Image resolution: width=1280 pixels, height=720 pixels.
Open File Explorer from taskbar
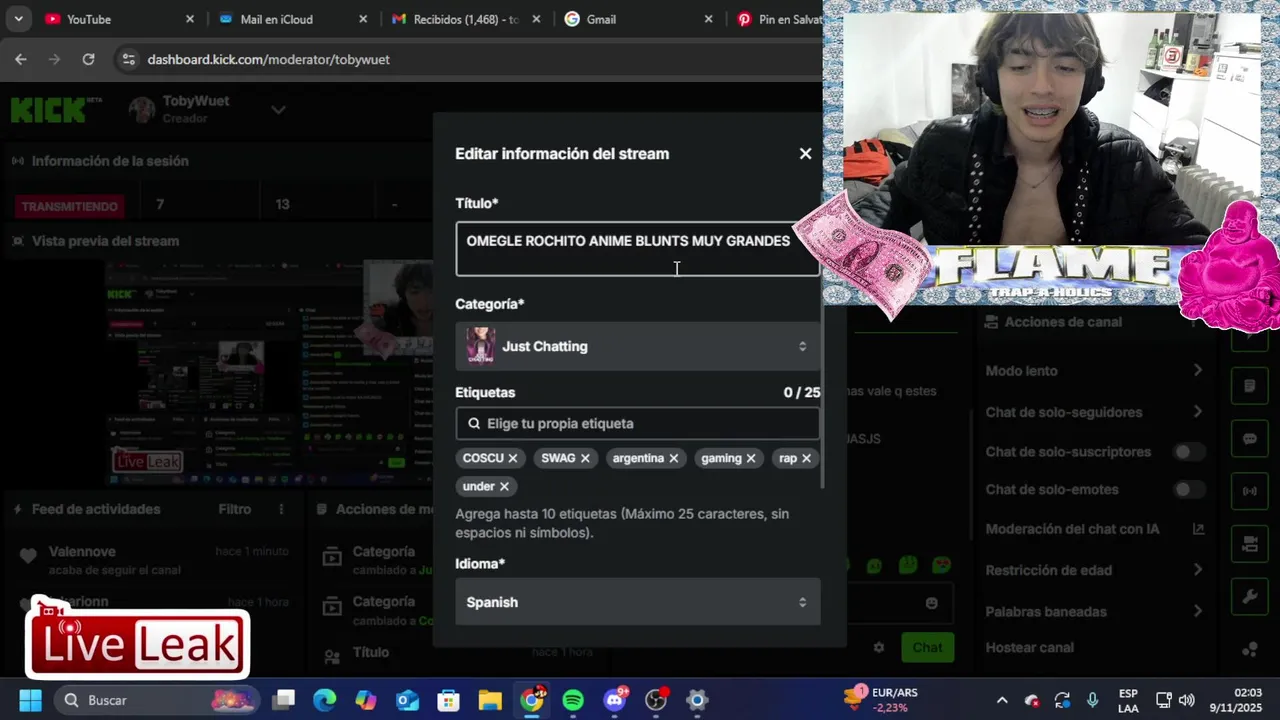[x=490, y=700]
